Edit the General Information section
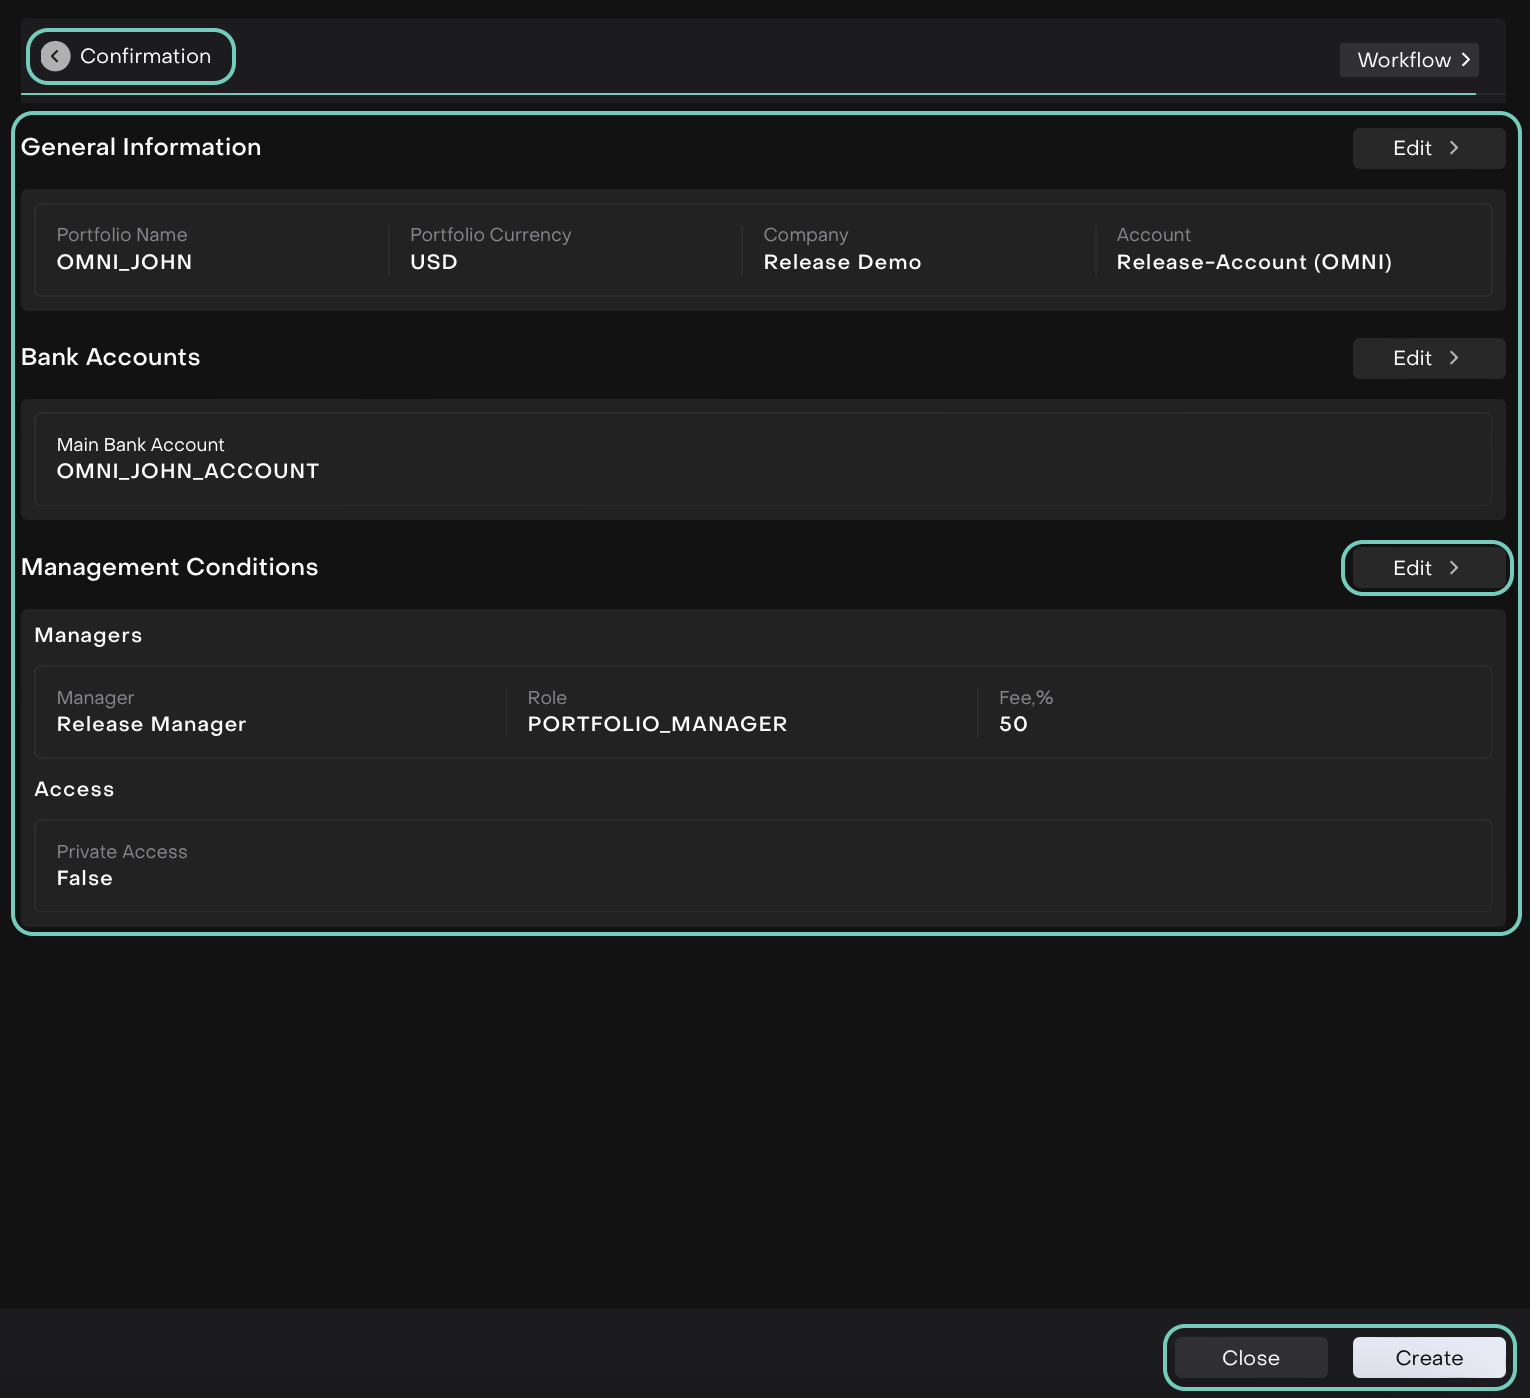This screenshot has height=1398, width=1530. [x=1427, y=148]
